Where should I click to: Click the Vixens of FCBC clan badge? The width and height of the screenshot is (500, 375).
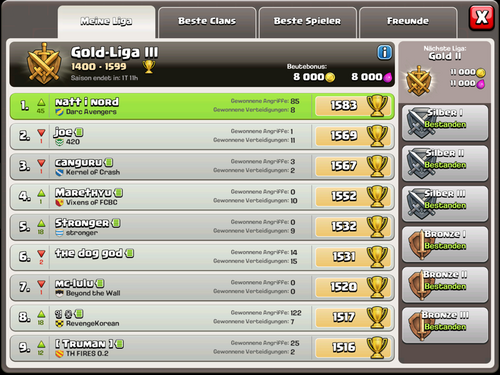tap(59, 202)
